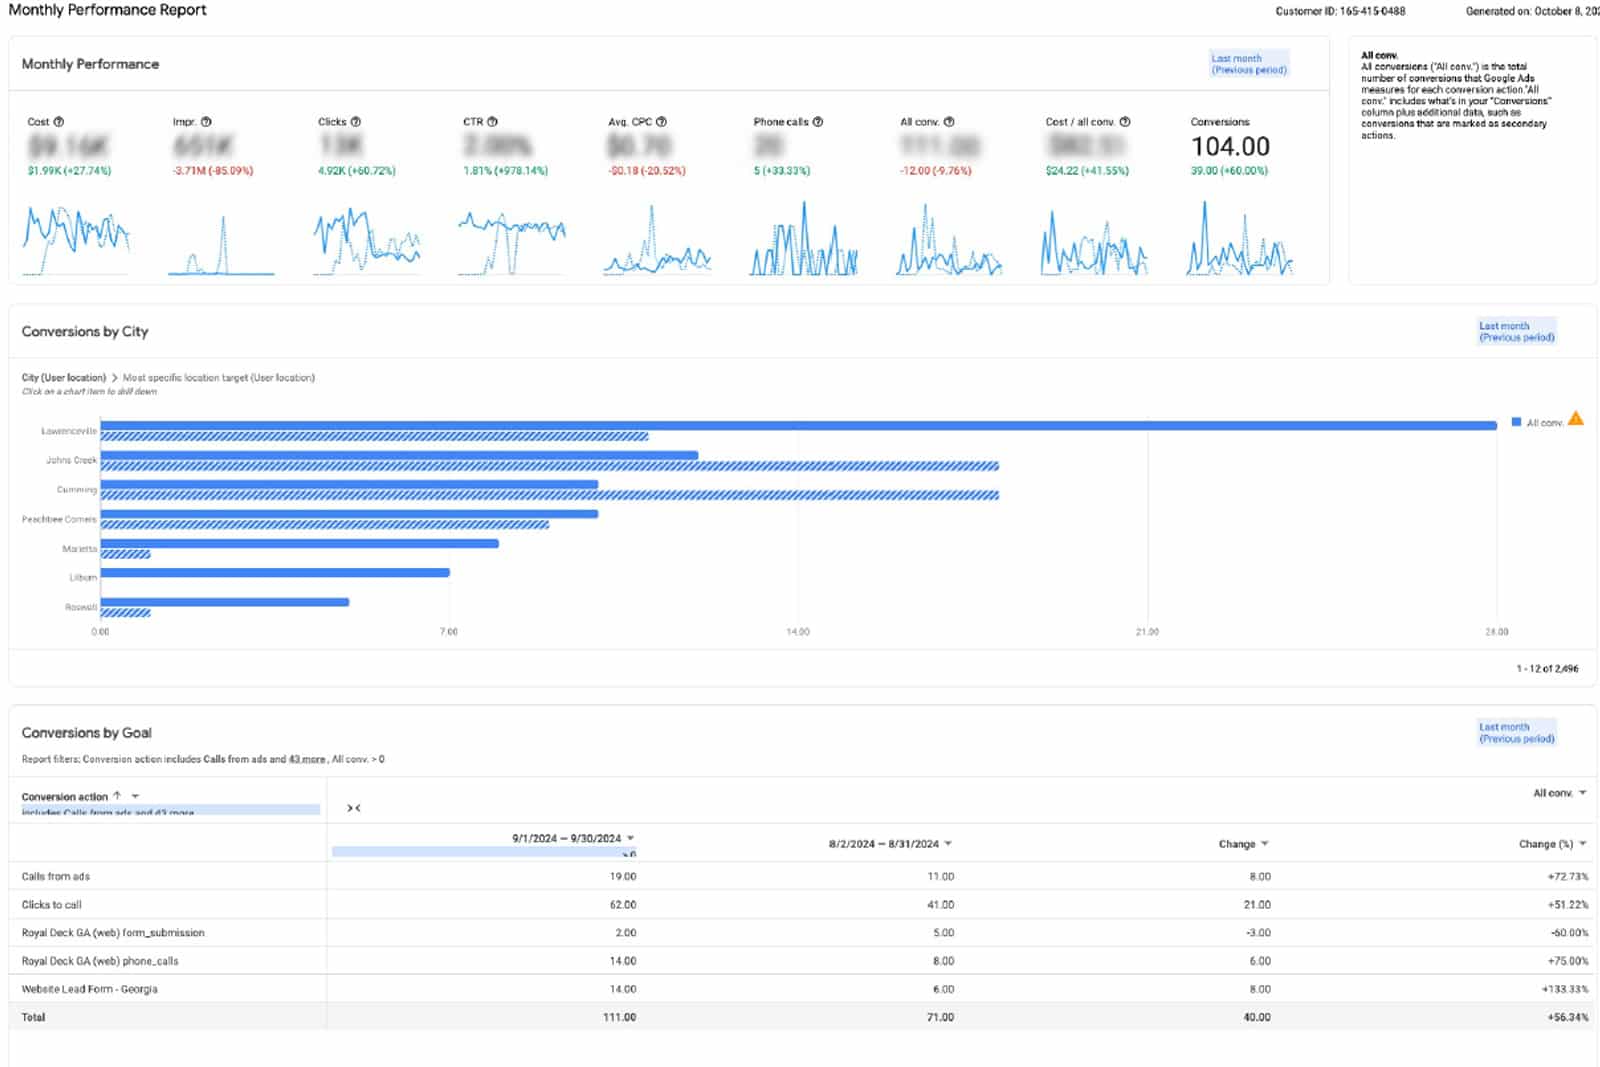Expand the All conv. dropdown in goals table
The image size is (1600, 1067).
pyautogui.click(x=1582, y=793)
